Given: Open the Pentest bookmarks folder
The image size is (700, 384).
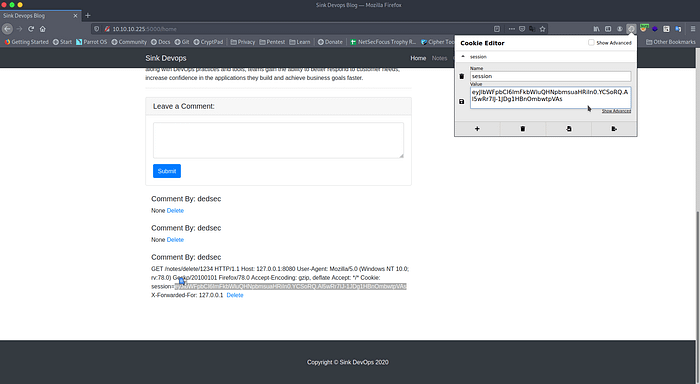Looking at the screenshot, I should click(x=272, y=42).
